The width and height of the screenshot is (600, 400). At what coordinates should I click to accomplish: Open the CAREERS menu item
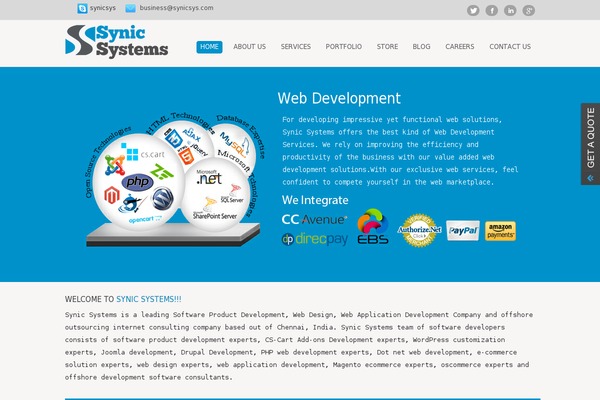[x=460, y=47]
